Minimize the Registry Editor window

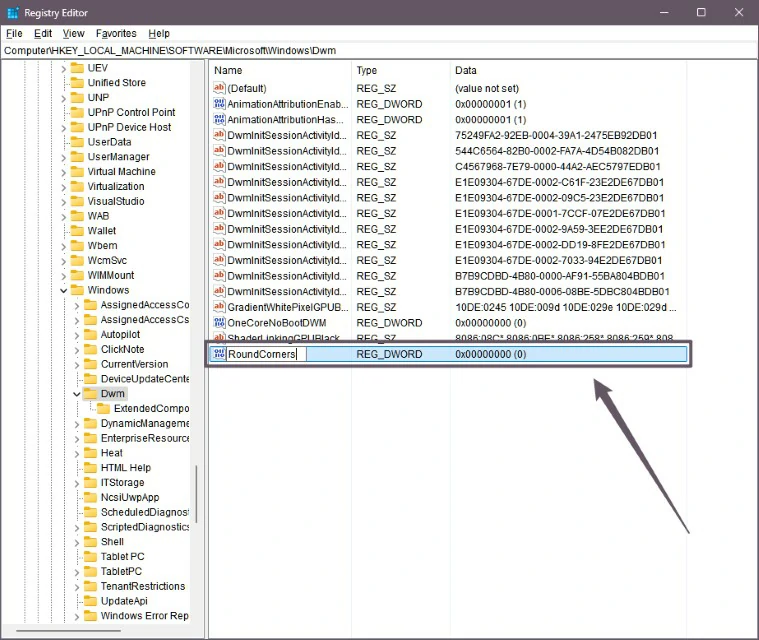tap(664, 13)
